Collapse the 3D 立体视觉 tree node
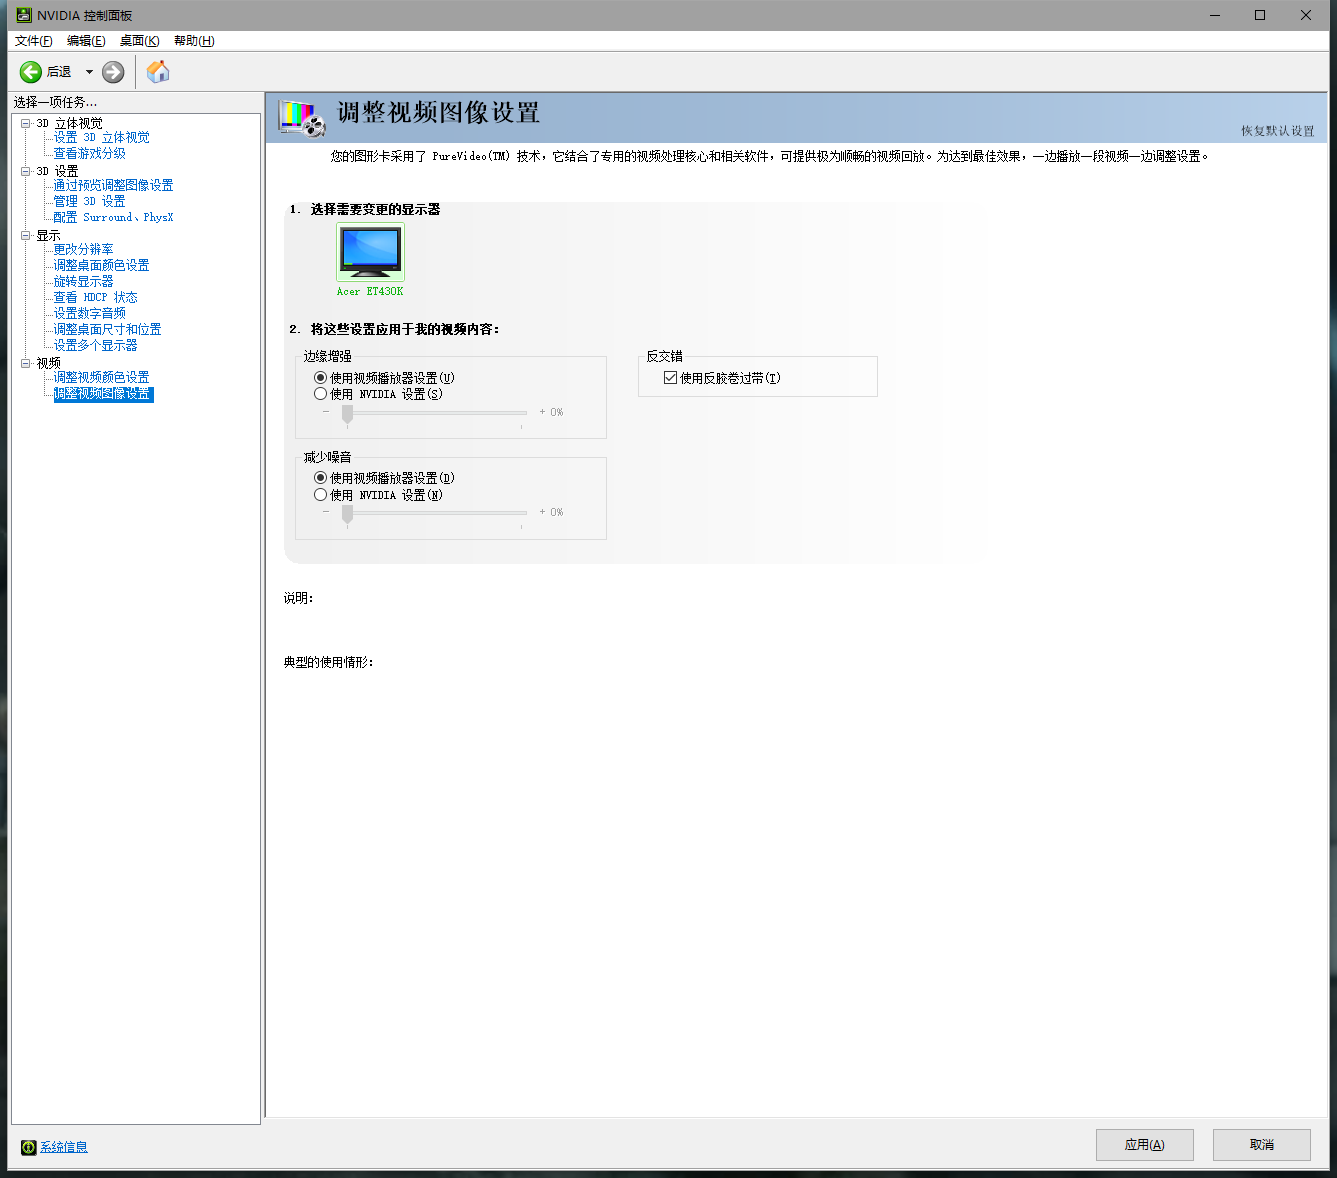This screenshot has height=1178, width=1337. [x=26, y=123]
